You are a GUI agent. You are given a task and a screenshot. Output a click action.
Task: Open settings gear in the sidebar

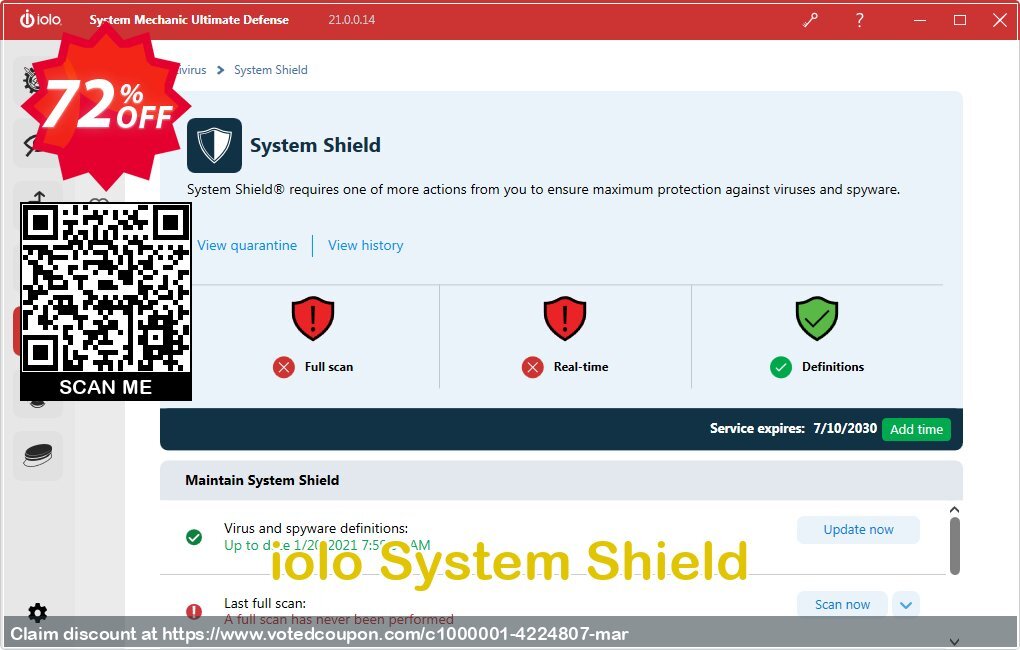click(38, 612)
